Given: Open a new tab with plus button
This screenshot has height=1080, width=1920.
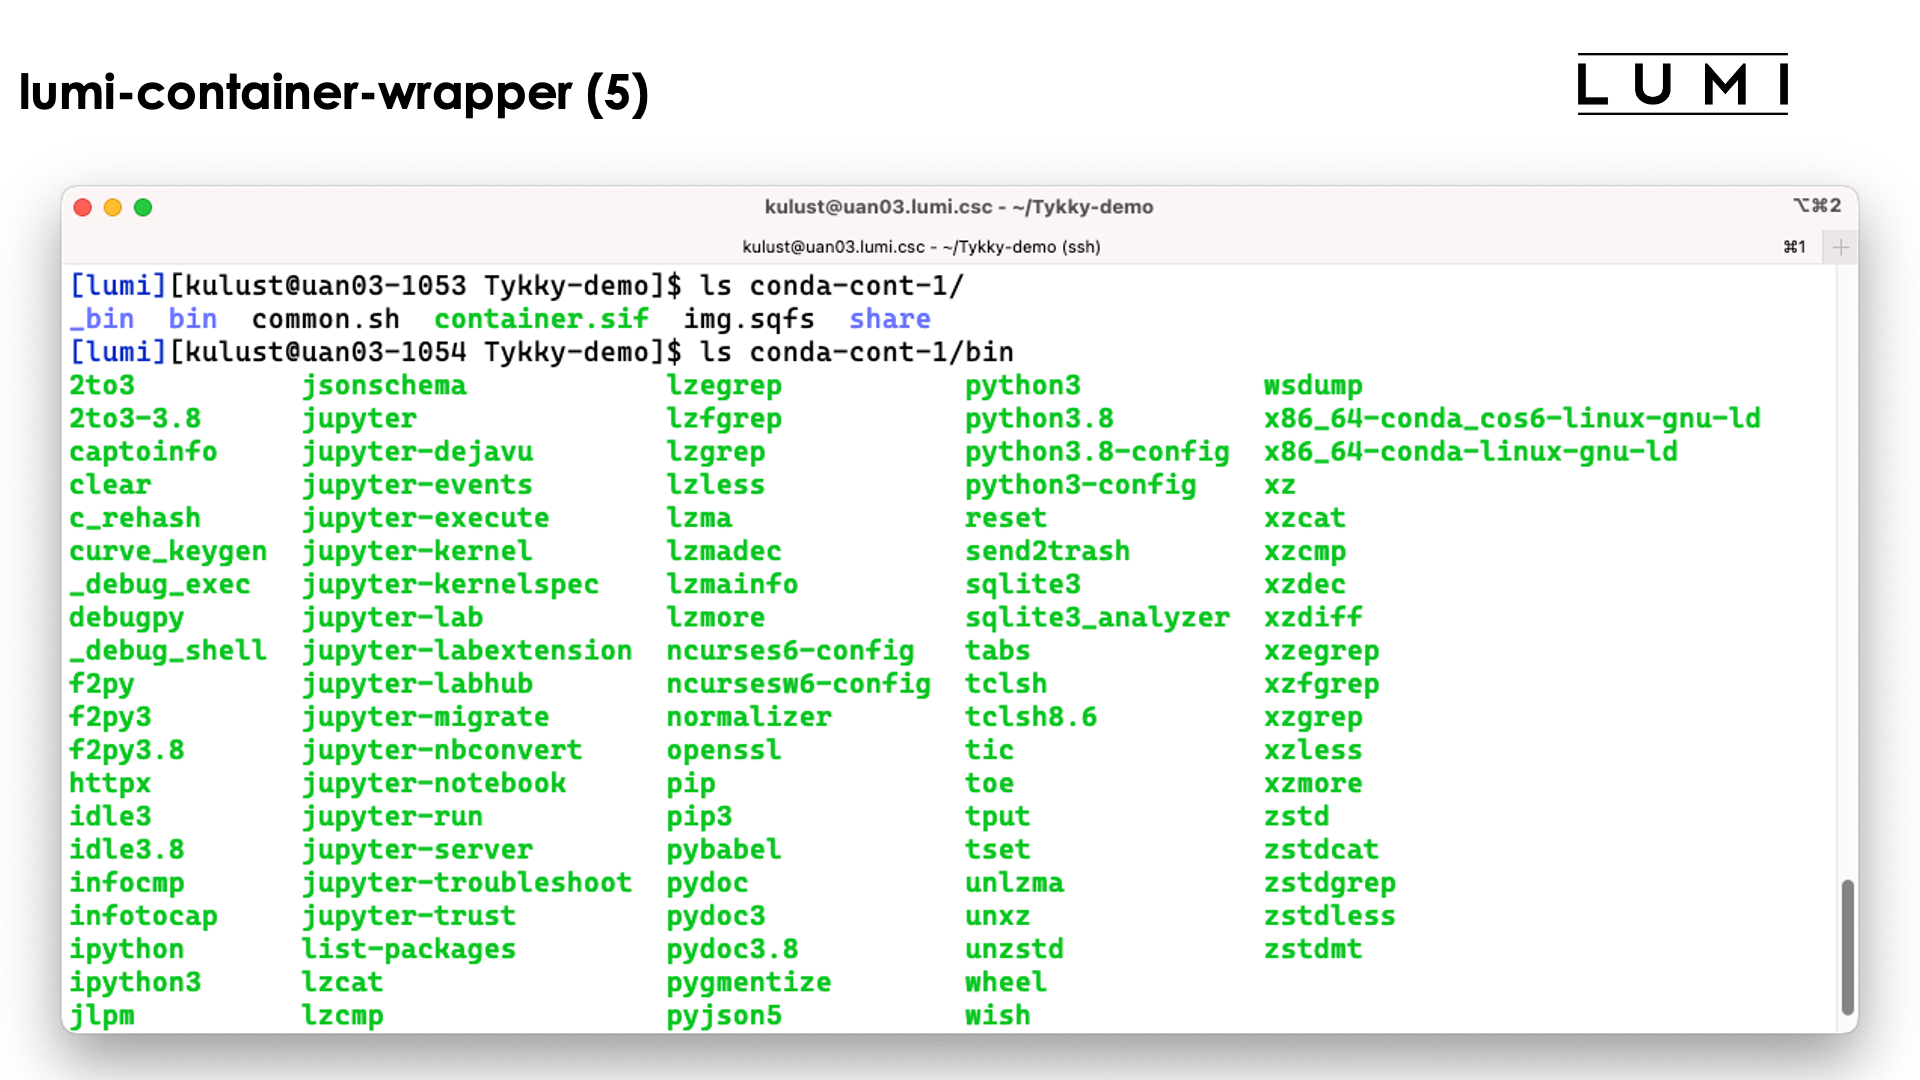Looking at the screenshot, I should click(1840, 247).
